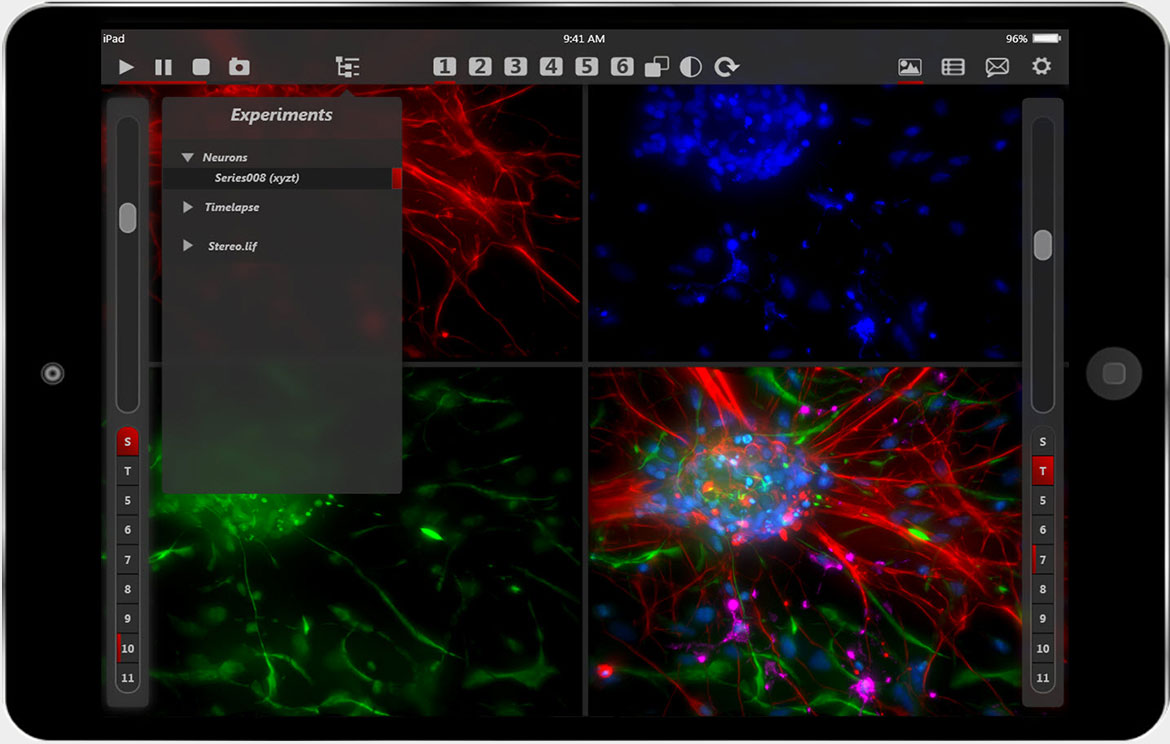Expand the Timelapse experiment

[188, 207]
